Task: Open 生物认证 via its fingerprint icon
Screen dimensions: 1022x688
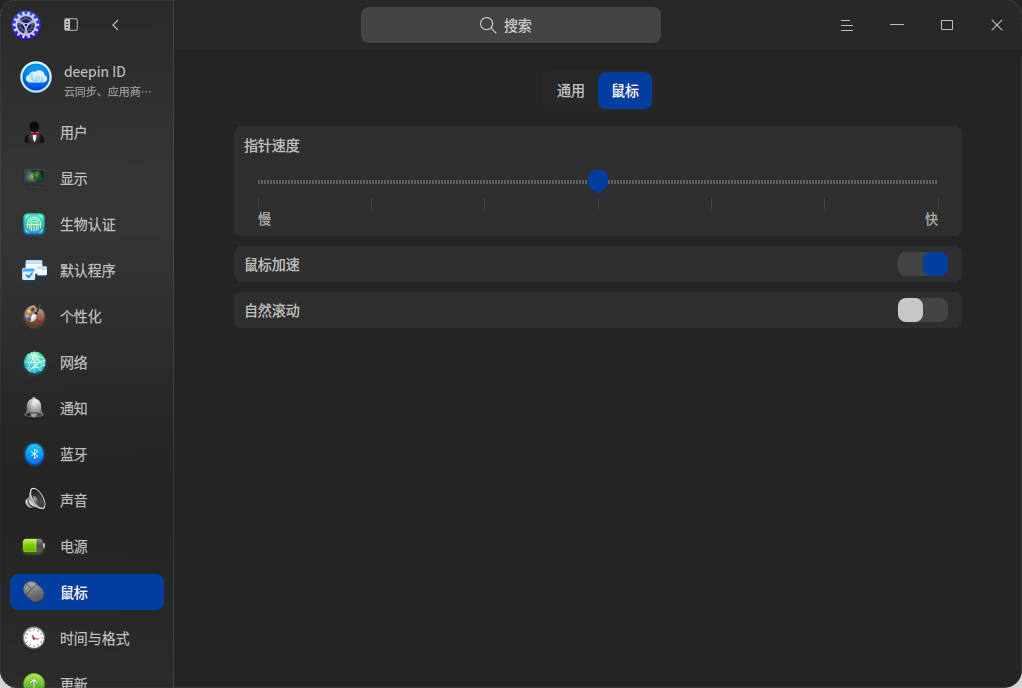Action: [34, 224]
